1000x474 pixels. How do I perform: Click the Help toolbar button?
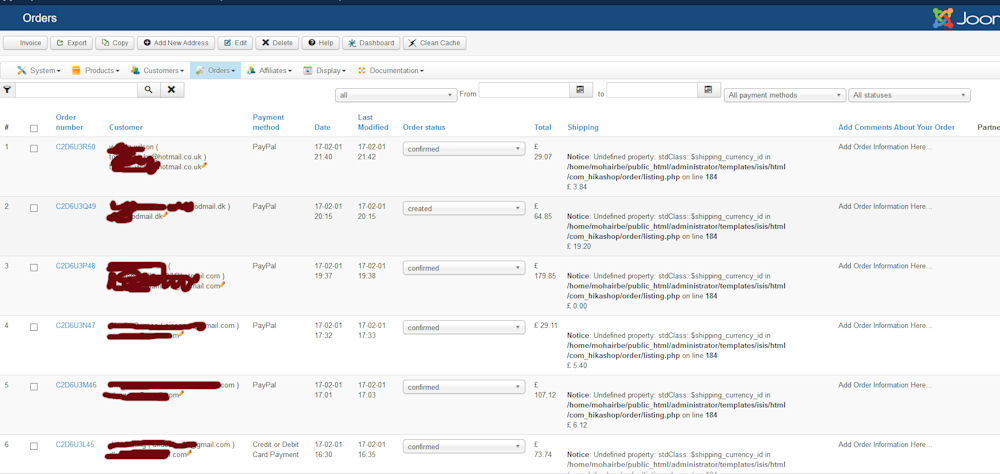(321, 43)
